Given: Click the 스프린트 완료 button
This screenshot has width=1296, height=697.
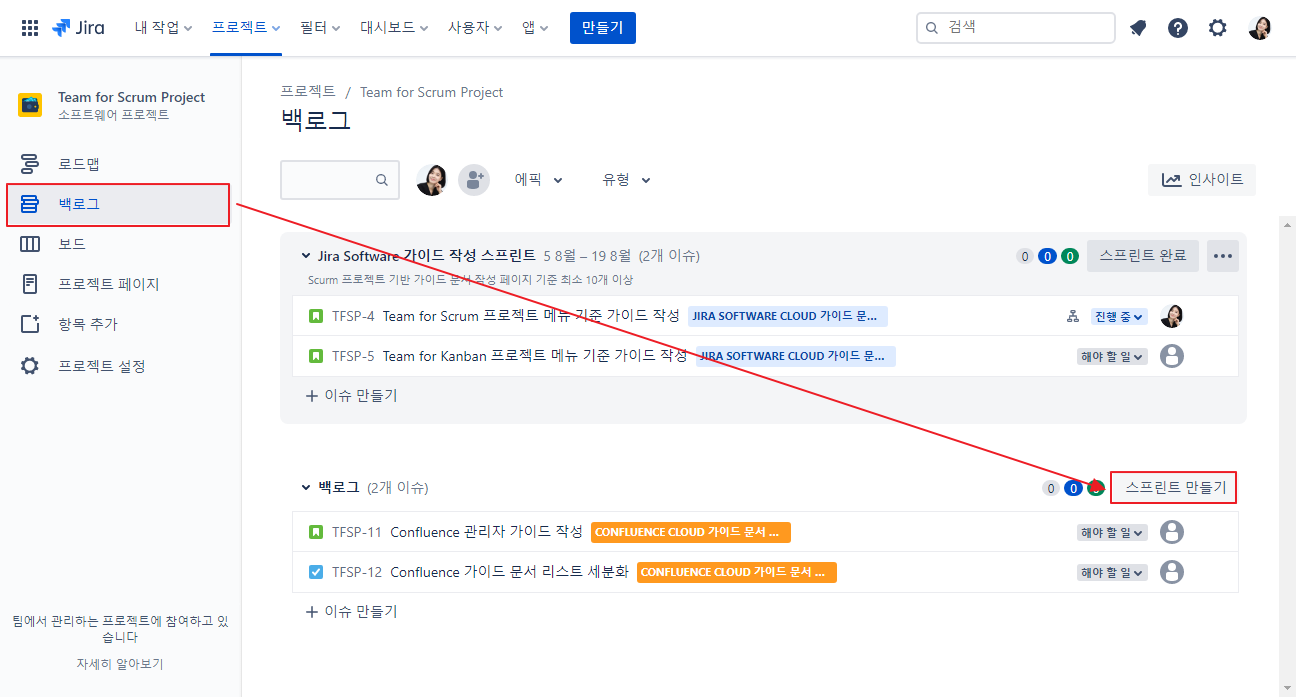Looking at the screenshot, I should [1142, 256].
